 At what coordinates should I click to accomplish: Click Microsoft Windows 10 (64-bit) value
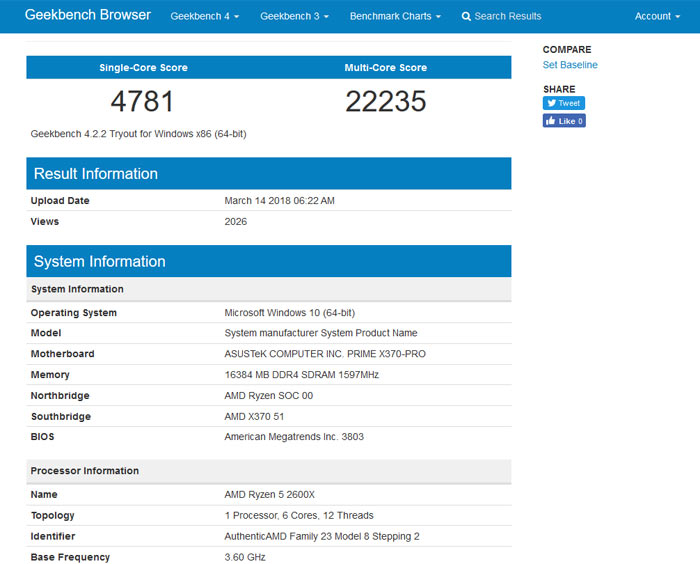[290, 313]
